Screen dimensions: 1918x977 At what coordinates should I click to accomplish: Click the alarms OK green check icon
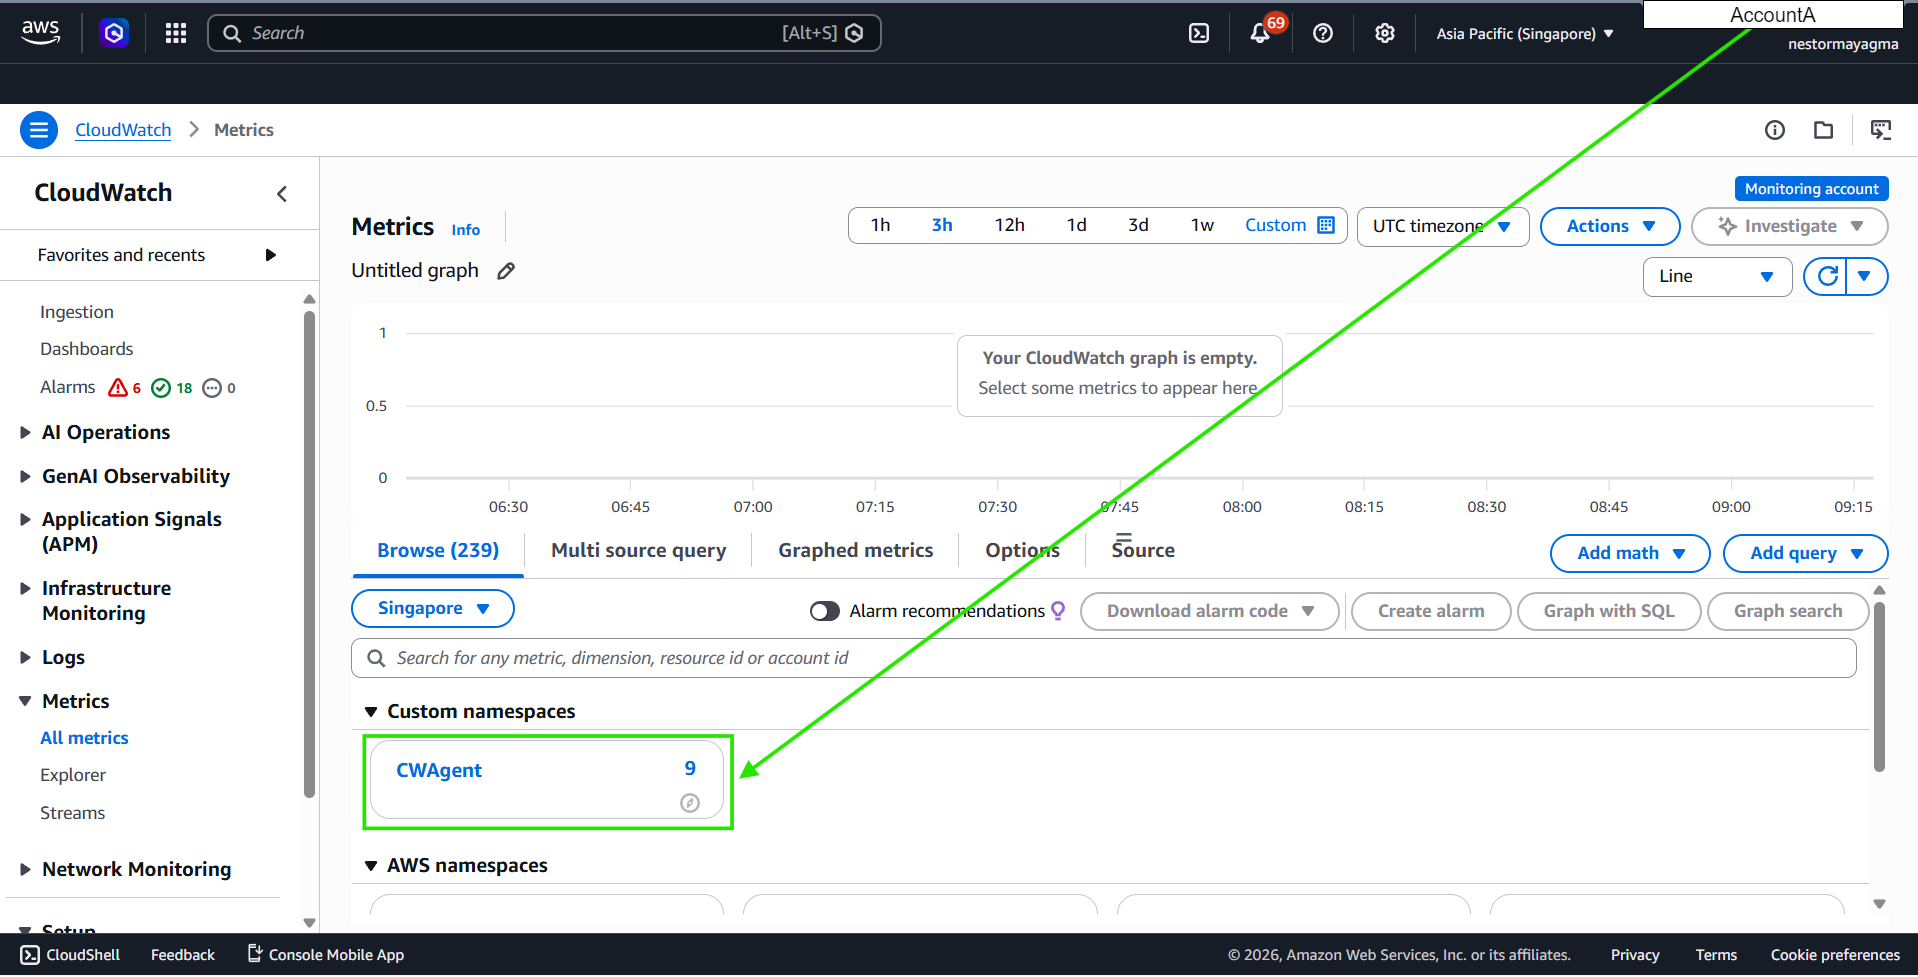161,388
